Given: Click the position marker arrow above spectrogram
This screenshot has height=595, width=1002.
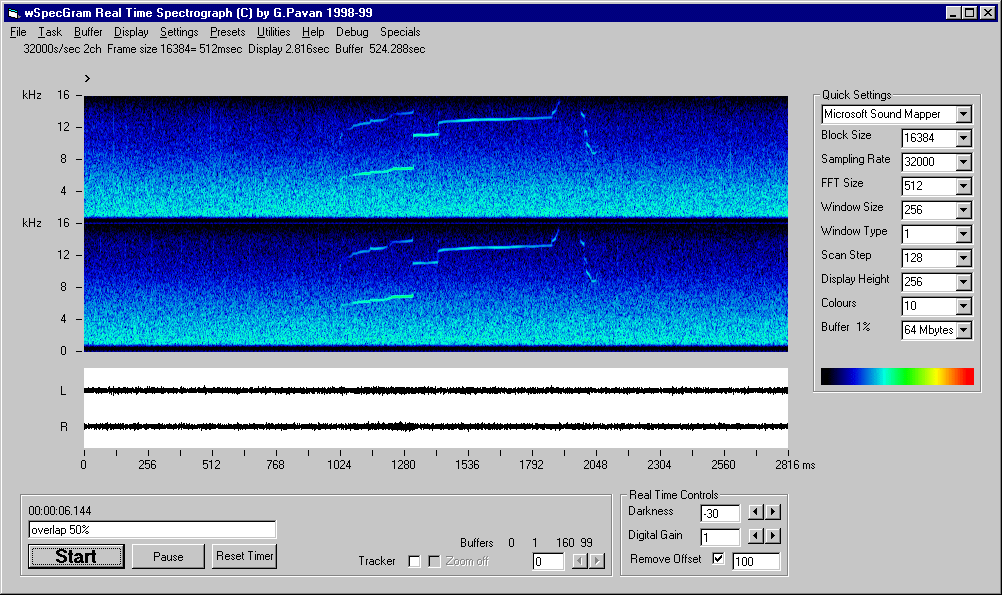Looking at the screenshot, I should tap(88, 79).
